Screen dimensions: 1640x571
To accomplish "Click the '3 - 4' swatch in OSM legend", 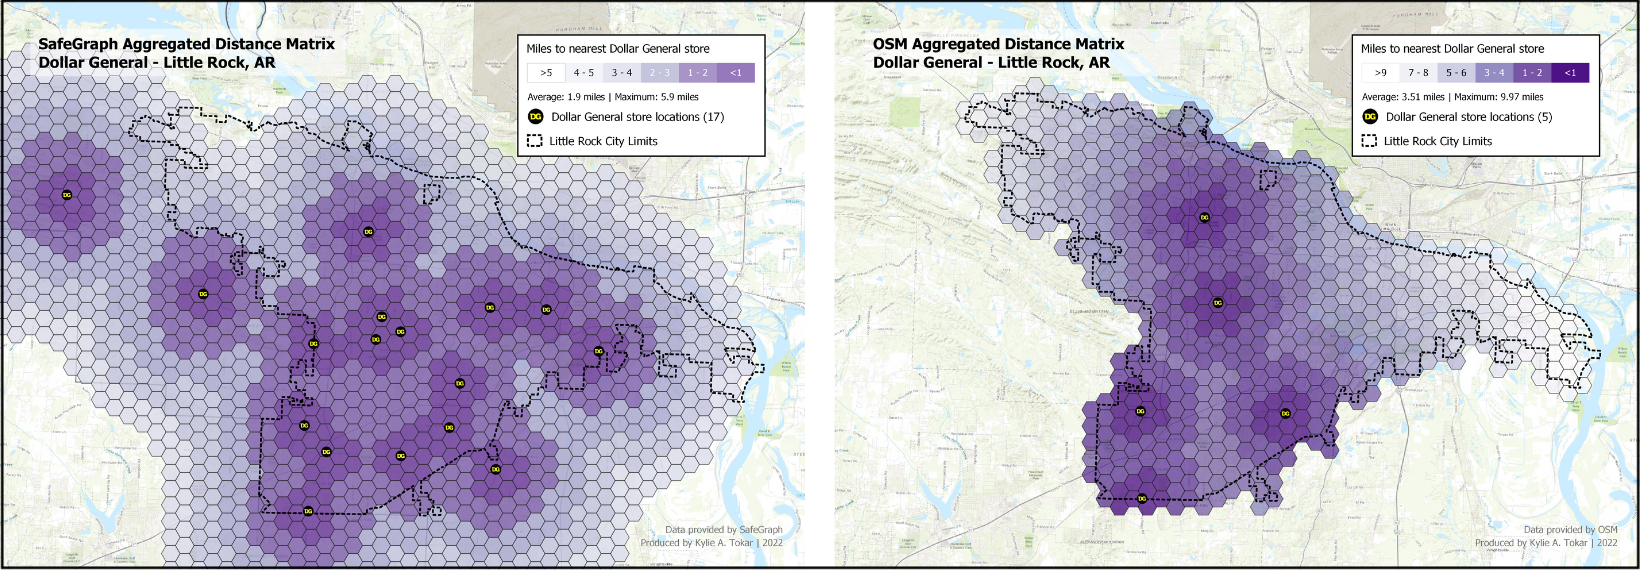I will coord(1495,73).
